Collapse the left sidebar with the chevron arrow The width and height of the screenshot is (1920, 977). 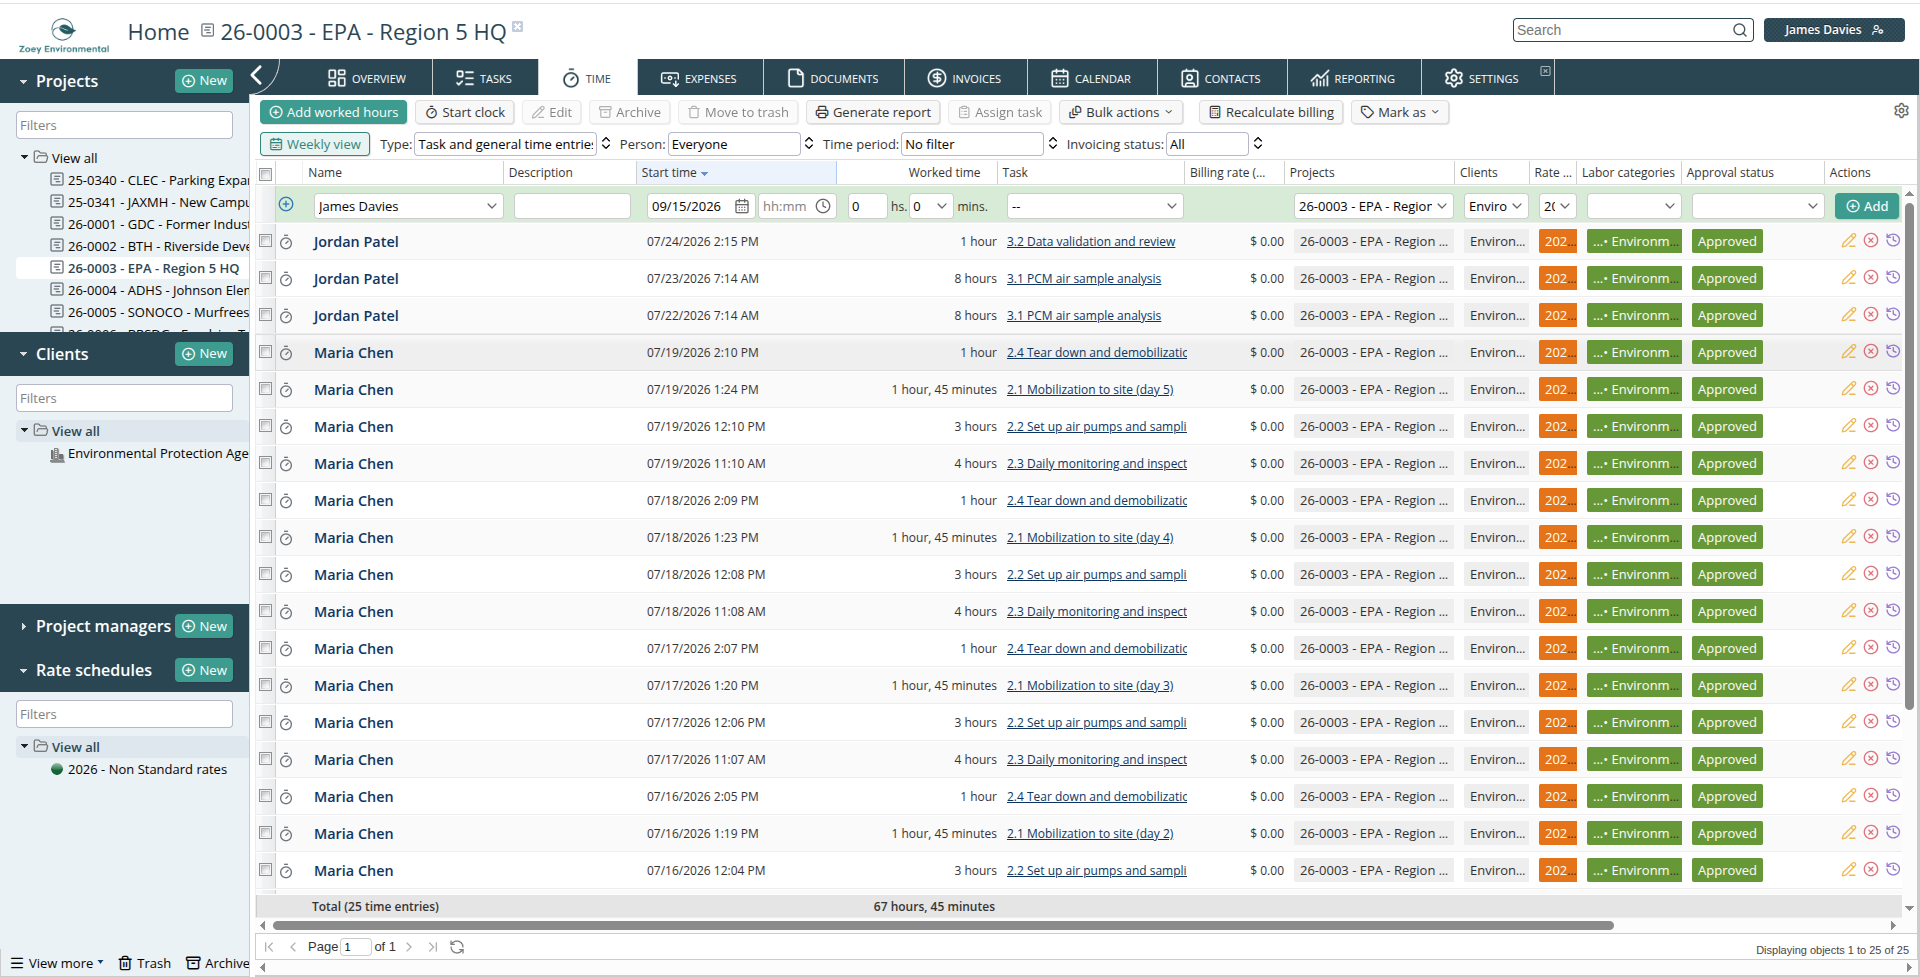pos(257,75)
